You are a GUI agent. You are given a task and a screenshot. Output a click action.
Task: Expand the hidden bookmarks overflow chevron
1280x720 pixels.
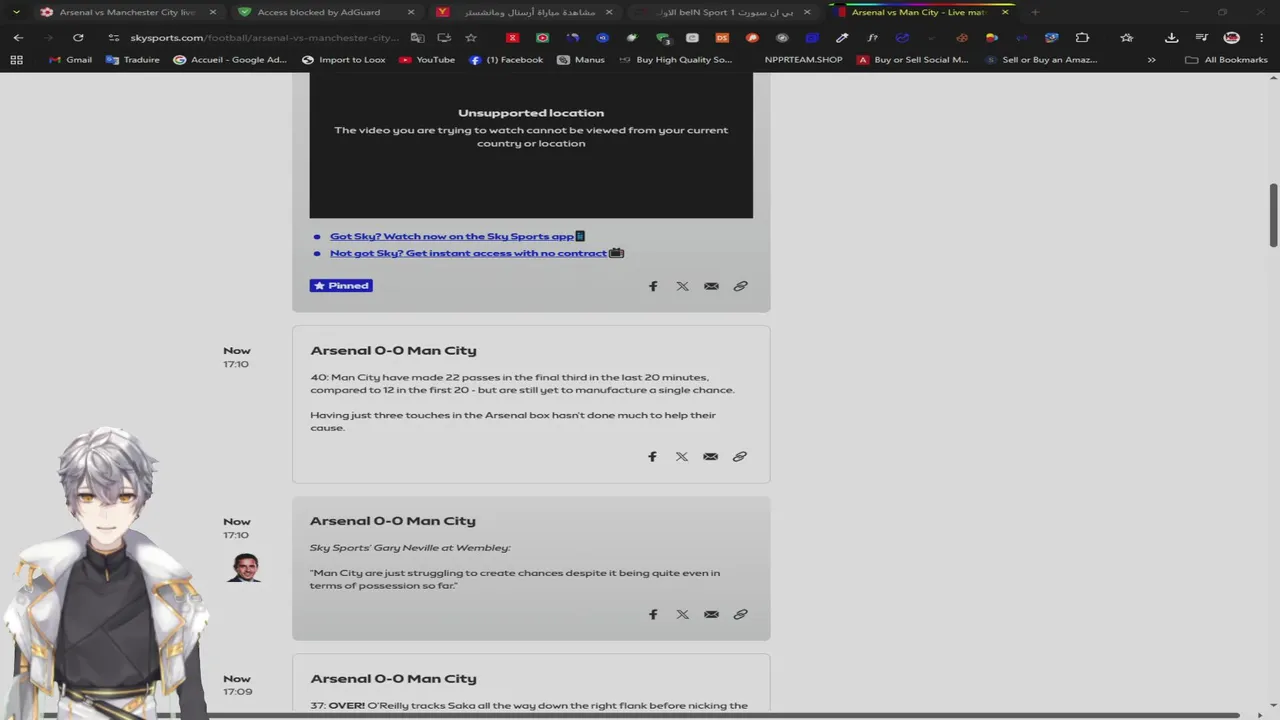(x=1151, y=60)
